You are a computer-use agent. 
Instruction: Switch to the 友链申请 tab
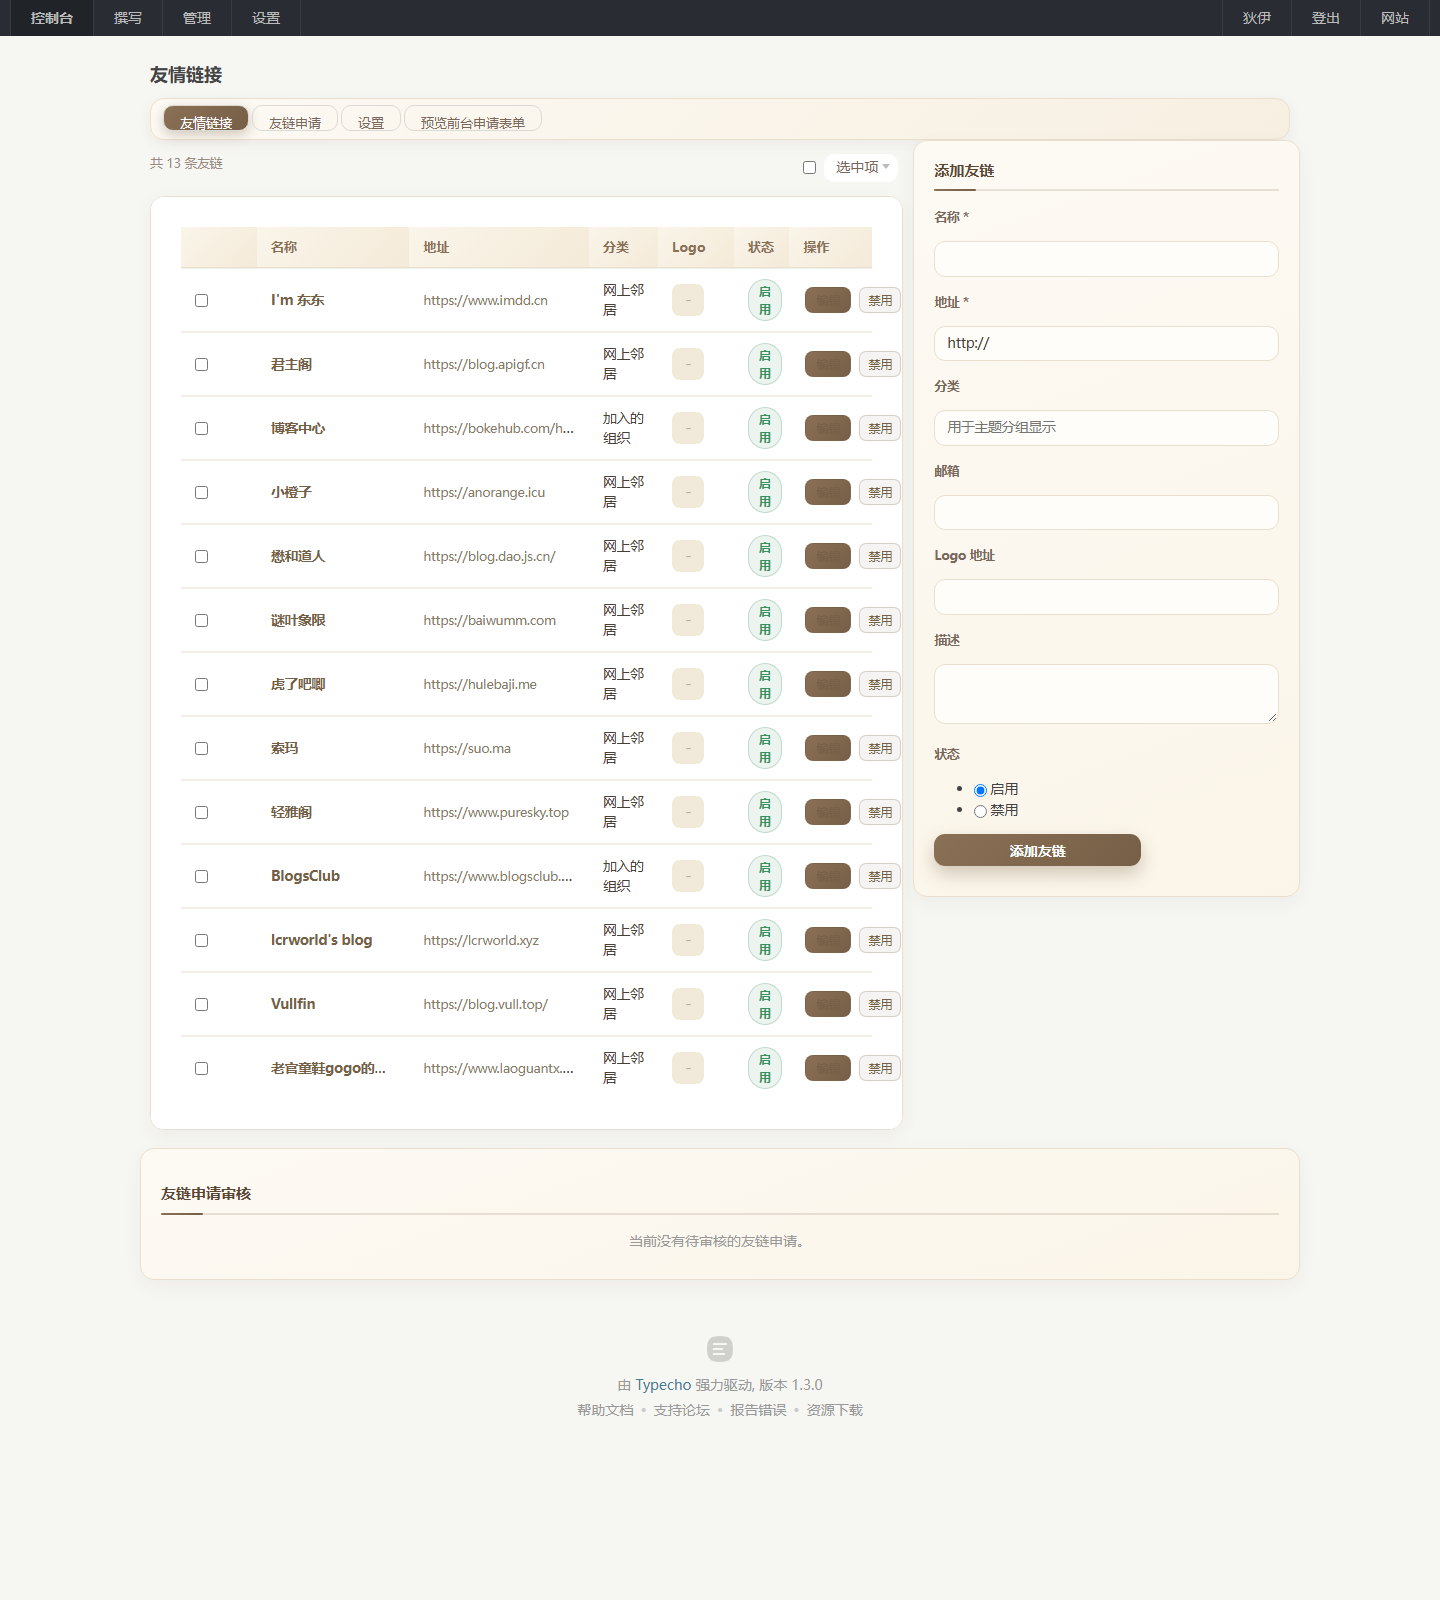pos(295,118)
